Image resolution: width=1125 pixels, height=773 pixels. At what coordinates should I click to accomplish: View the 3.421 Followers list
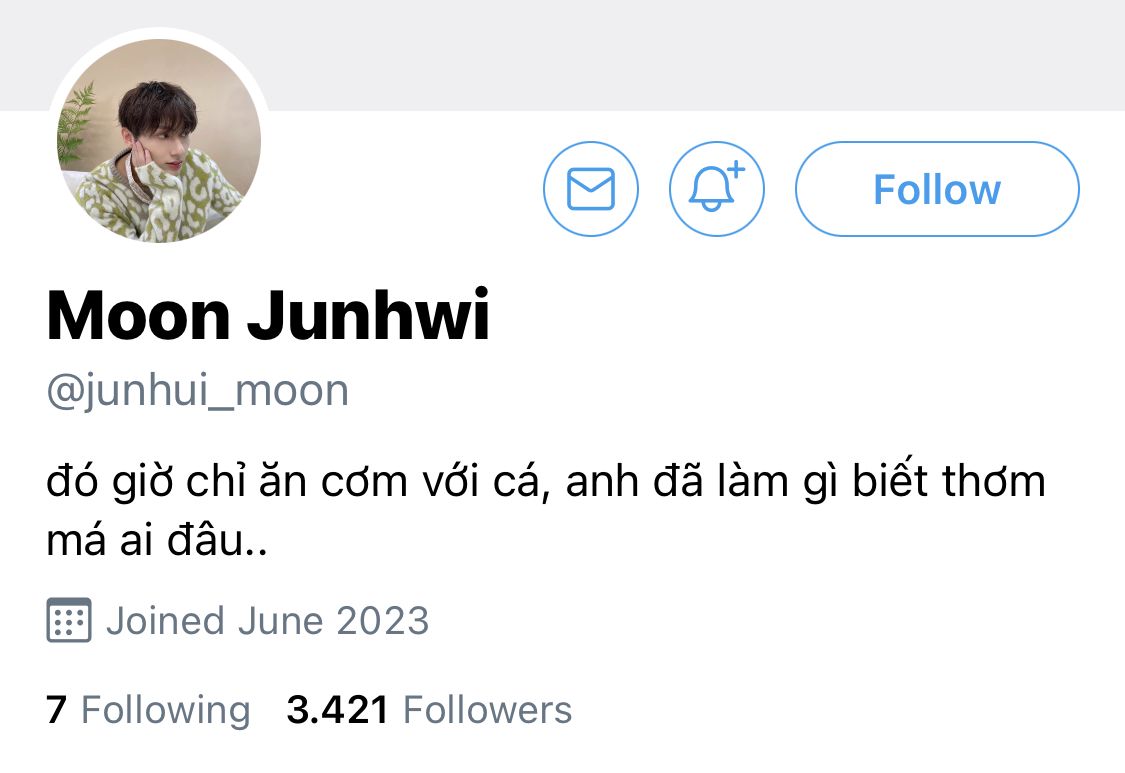429,710
